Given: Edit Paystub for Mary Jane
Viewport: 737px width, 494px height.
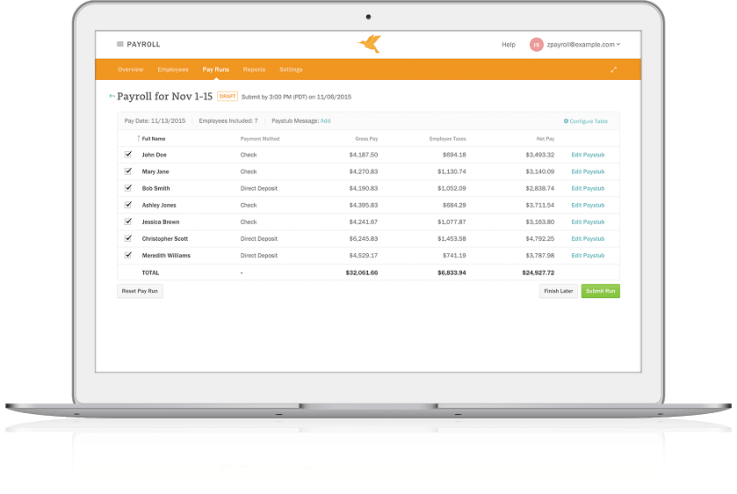Looking at the screenshot, I should point(588,172).
